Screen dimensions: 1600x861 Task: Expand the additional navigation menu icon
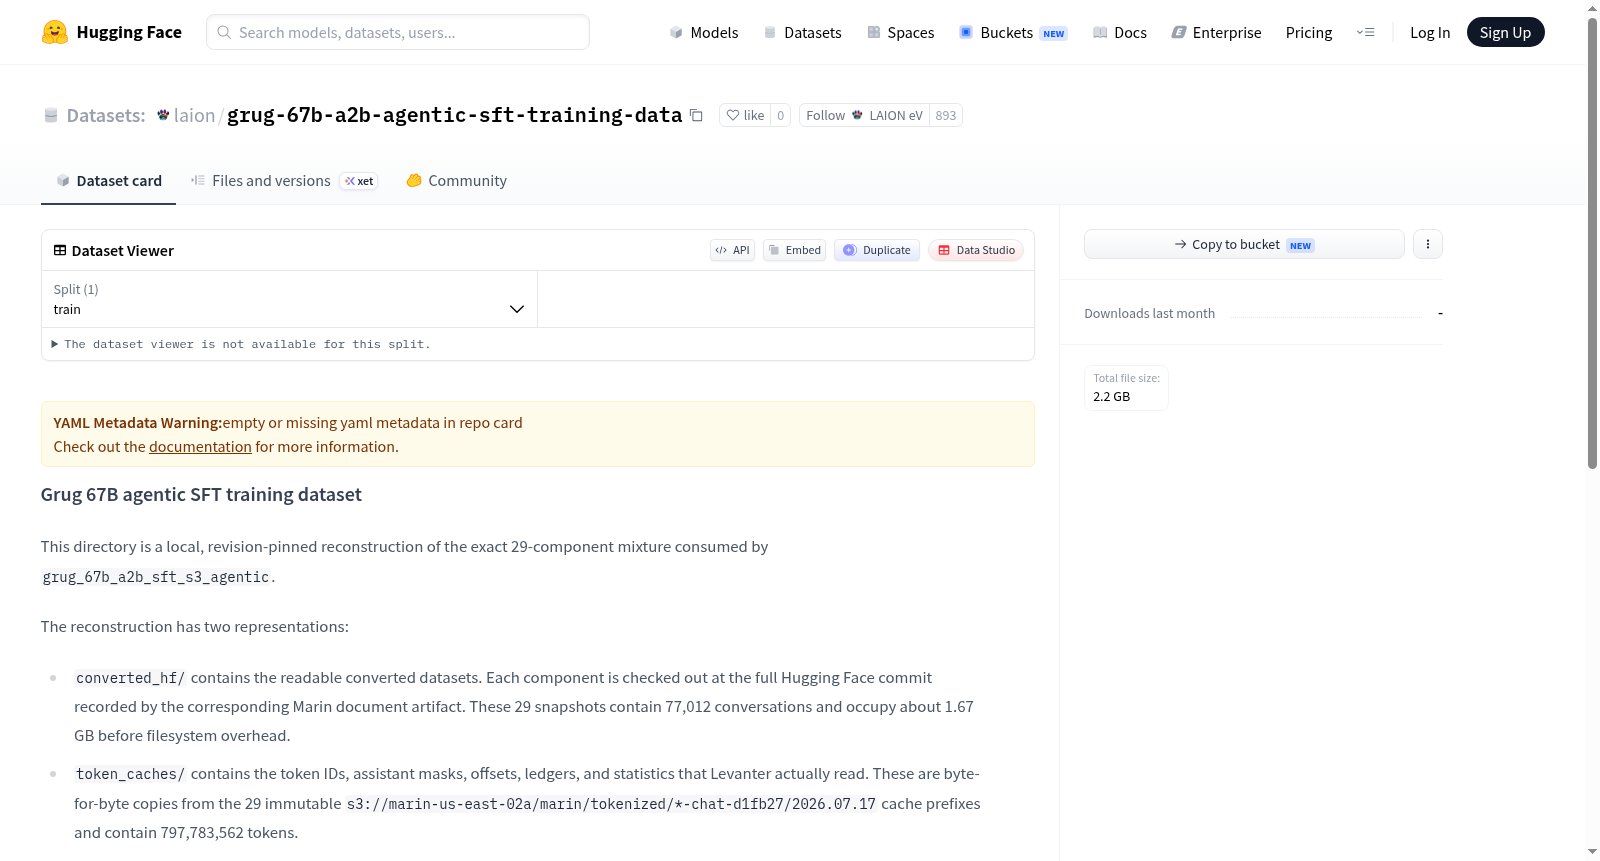click(1365, 32)
